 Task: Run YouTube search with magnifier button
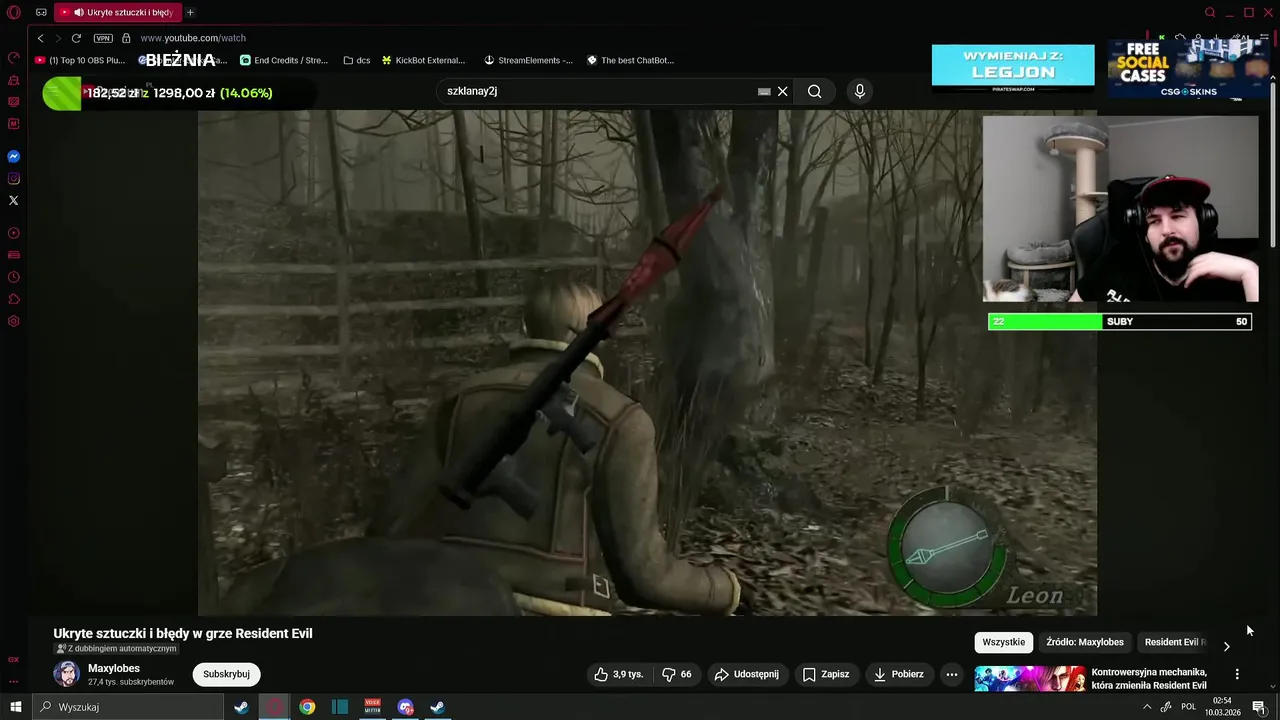pyautogui.click(x=815, y=91)
